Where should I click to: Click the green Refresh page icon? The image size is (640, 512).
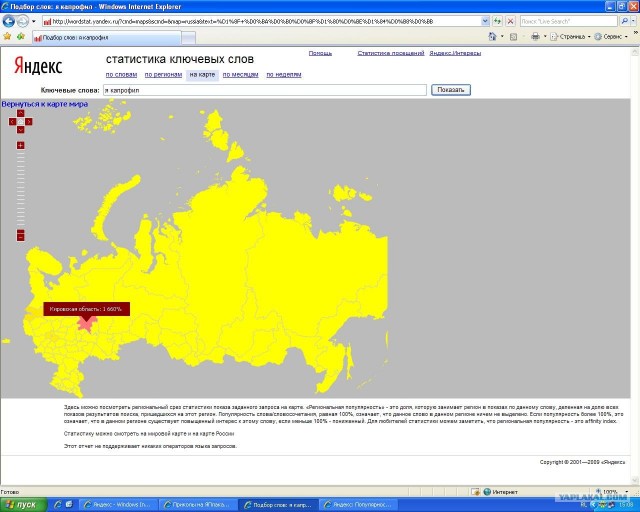tap(497, 21)
